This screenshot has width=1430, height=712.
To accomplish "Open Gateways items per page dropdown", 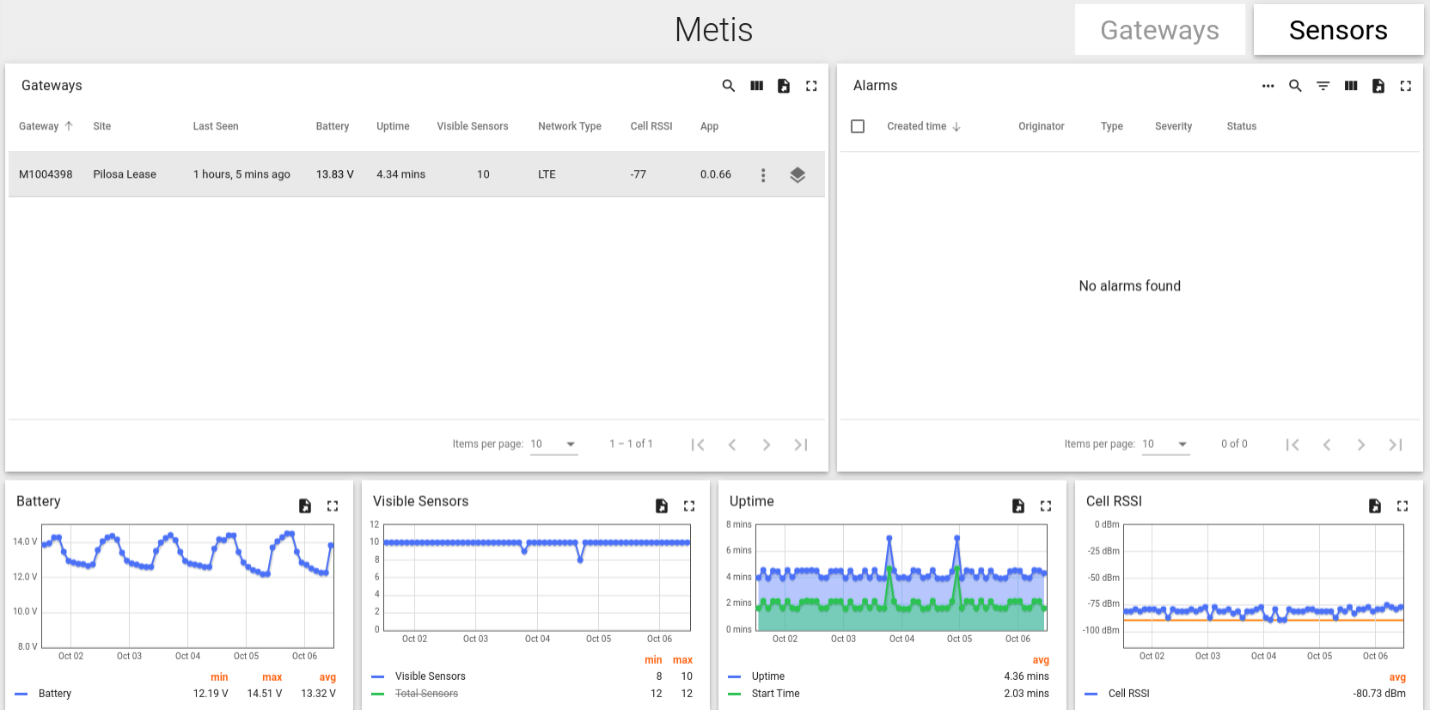I will tap(554, 444).
